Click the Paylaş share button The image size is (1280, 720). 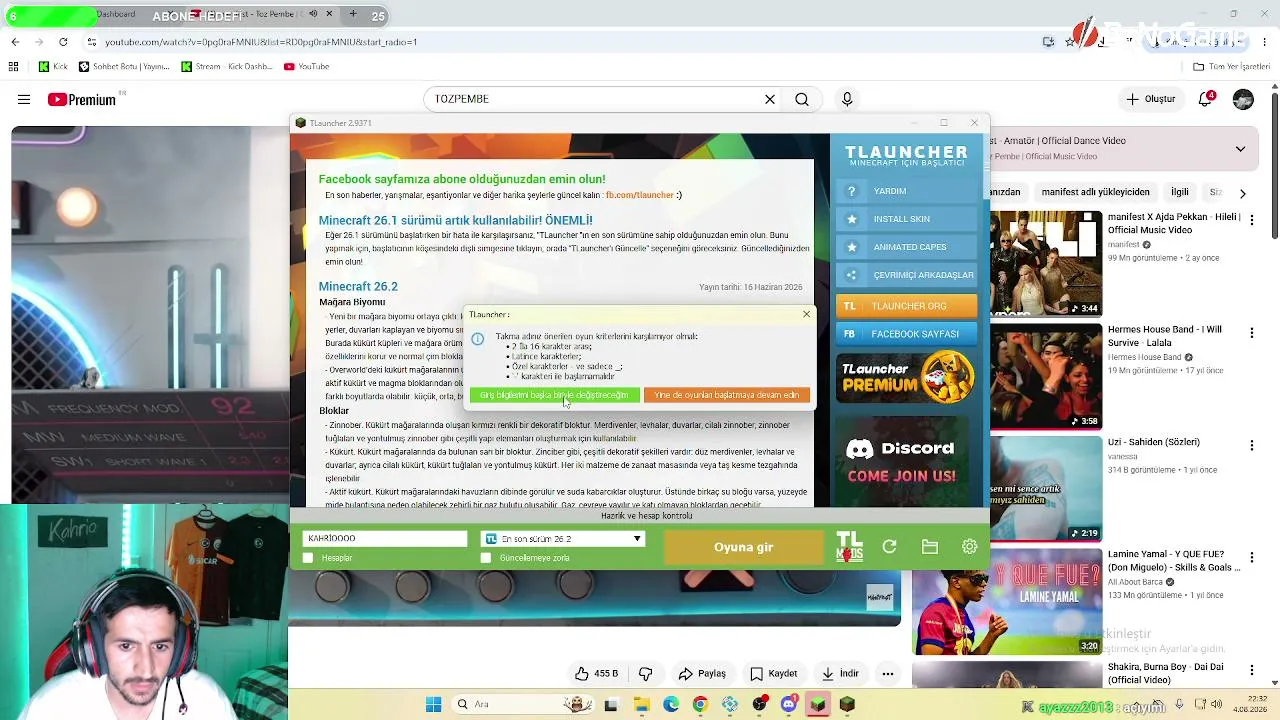(x=701, y=674)
